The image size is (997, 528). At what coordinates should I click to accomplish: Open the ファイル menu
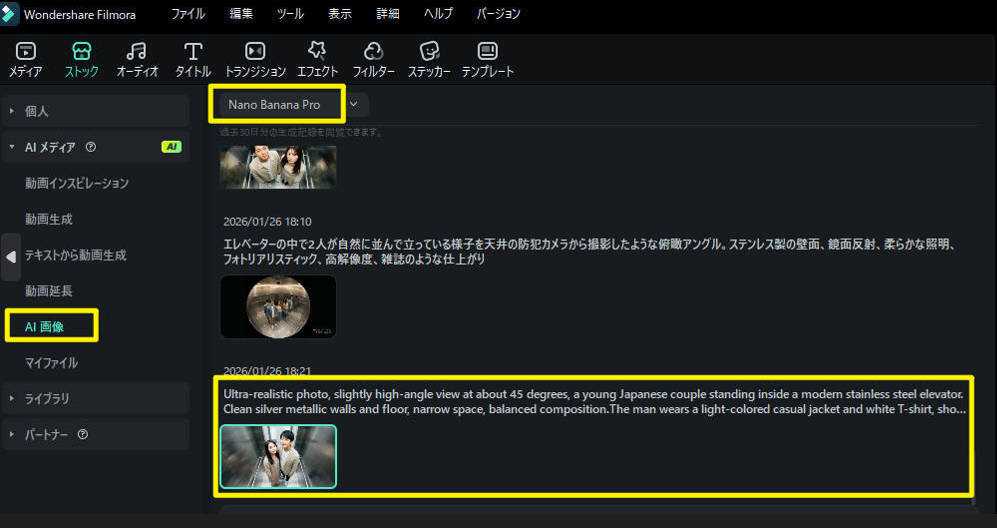click(188, 13)
